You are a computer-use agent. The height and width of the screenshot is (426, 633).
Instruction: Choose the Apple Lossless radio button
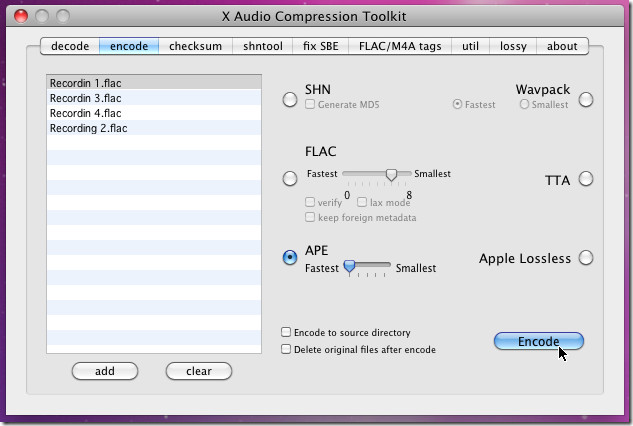(586, 257)
